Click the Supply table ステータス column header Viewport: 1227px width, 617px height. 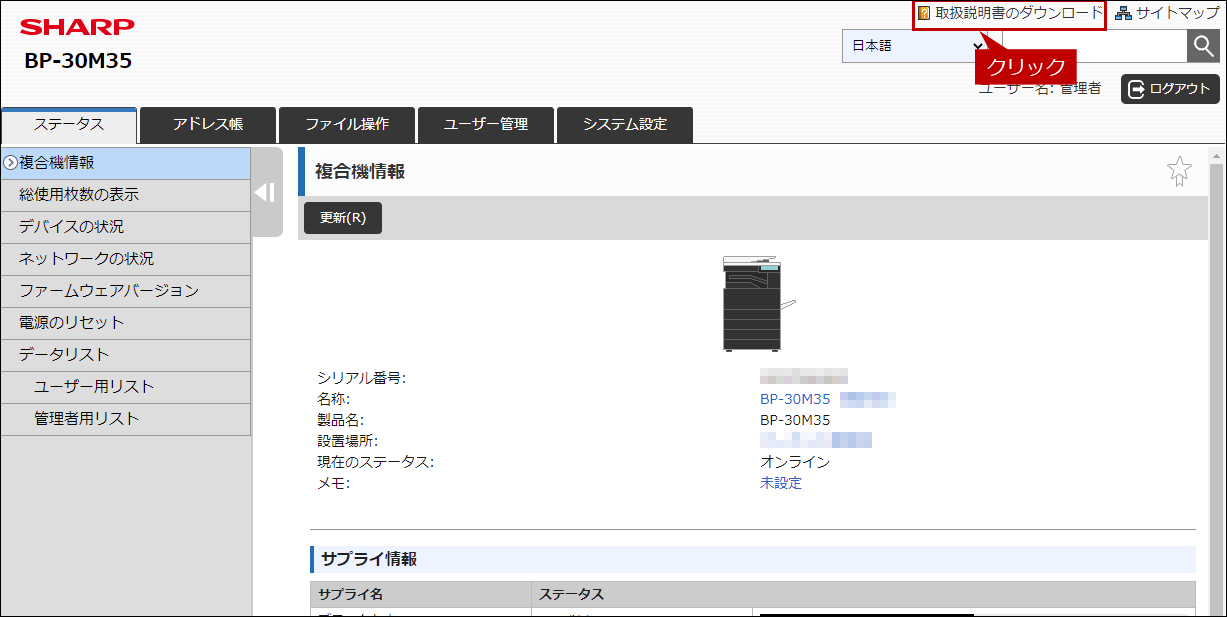863,594
